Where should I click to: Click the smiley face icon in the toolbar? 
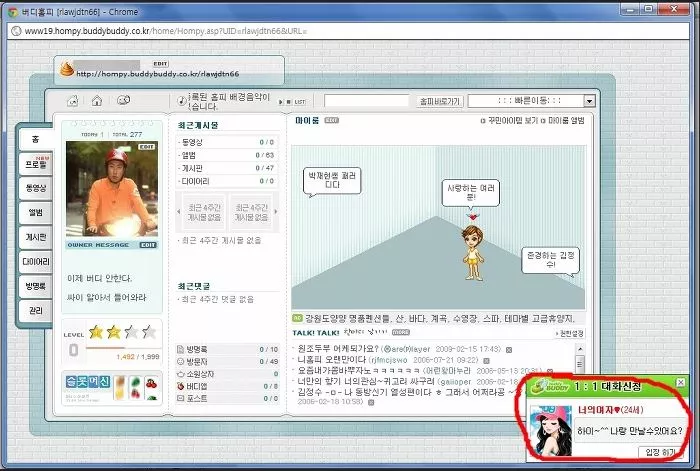coord(123,100)
